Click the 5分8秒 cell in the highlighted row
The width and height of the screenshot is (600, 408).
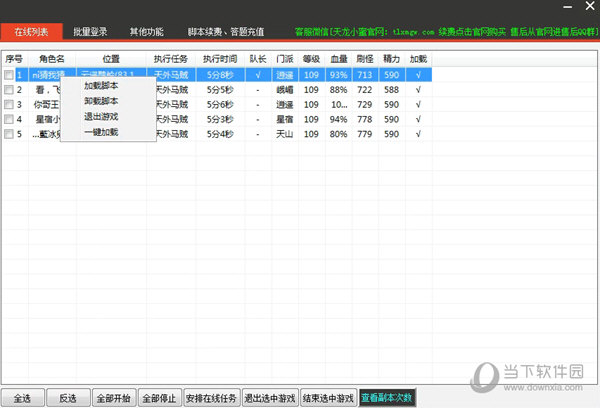point(220,75)
